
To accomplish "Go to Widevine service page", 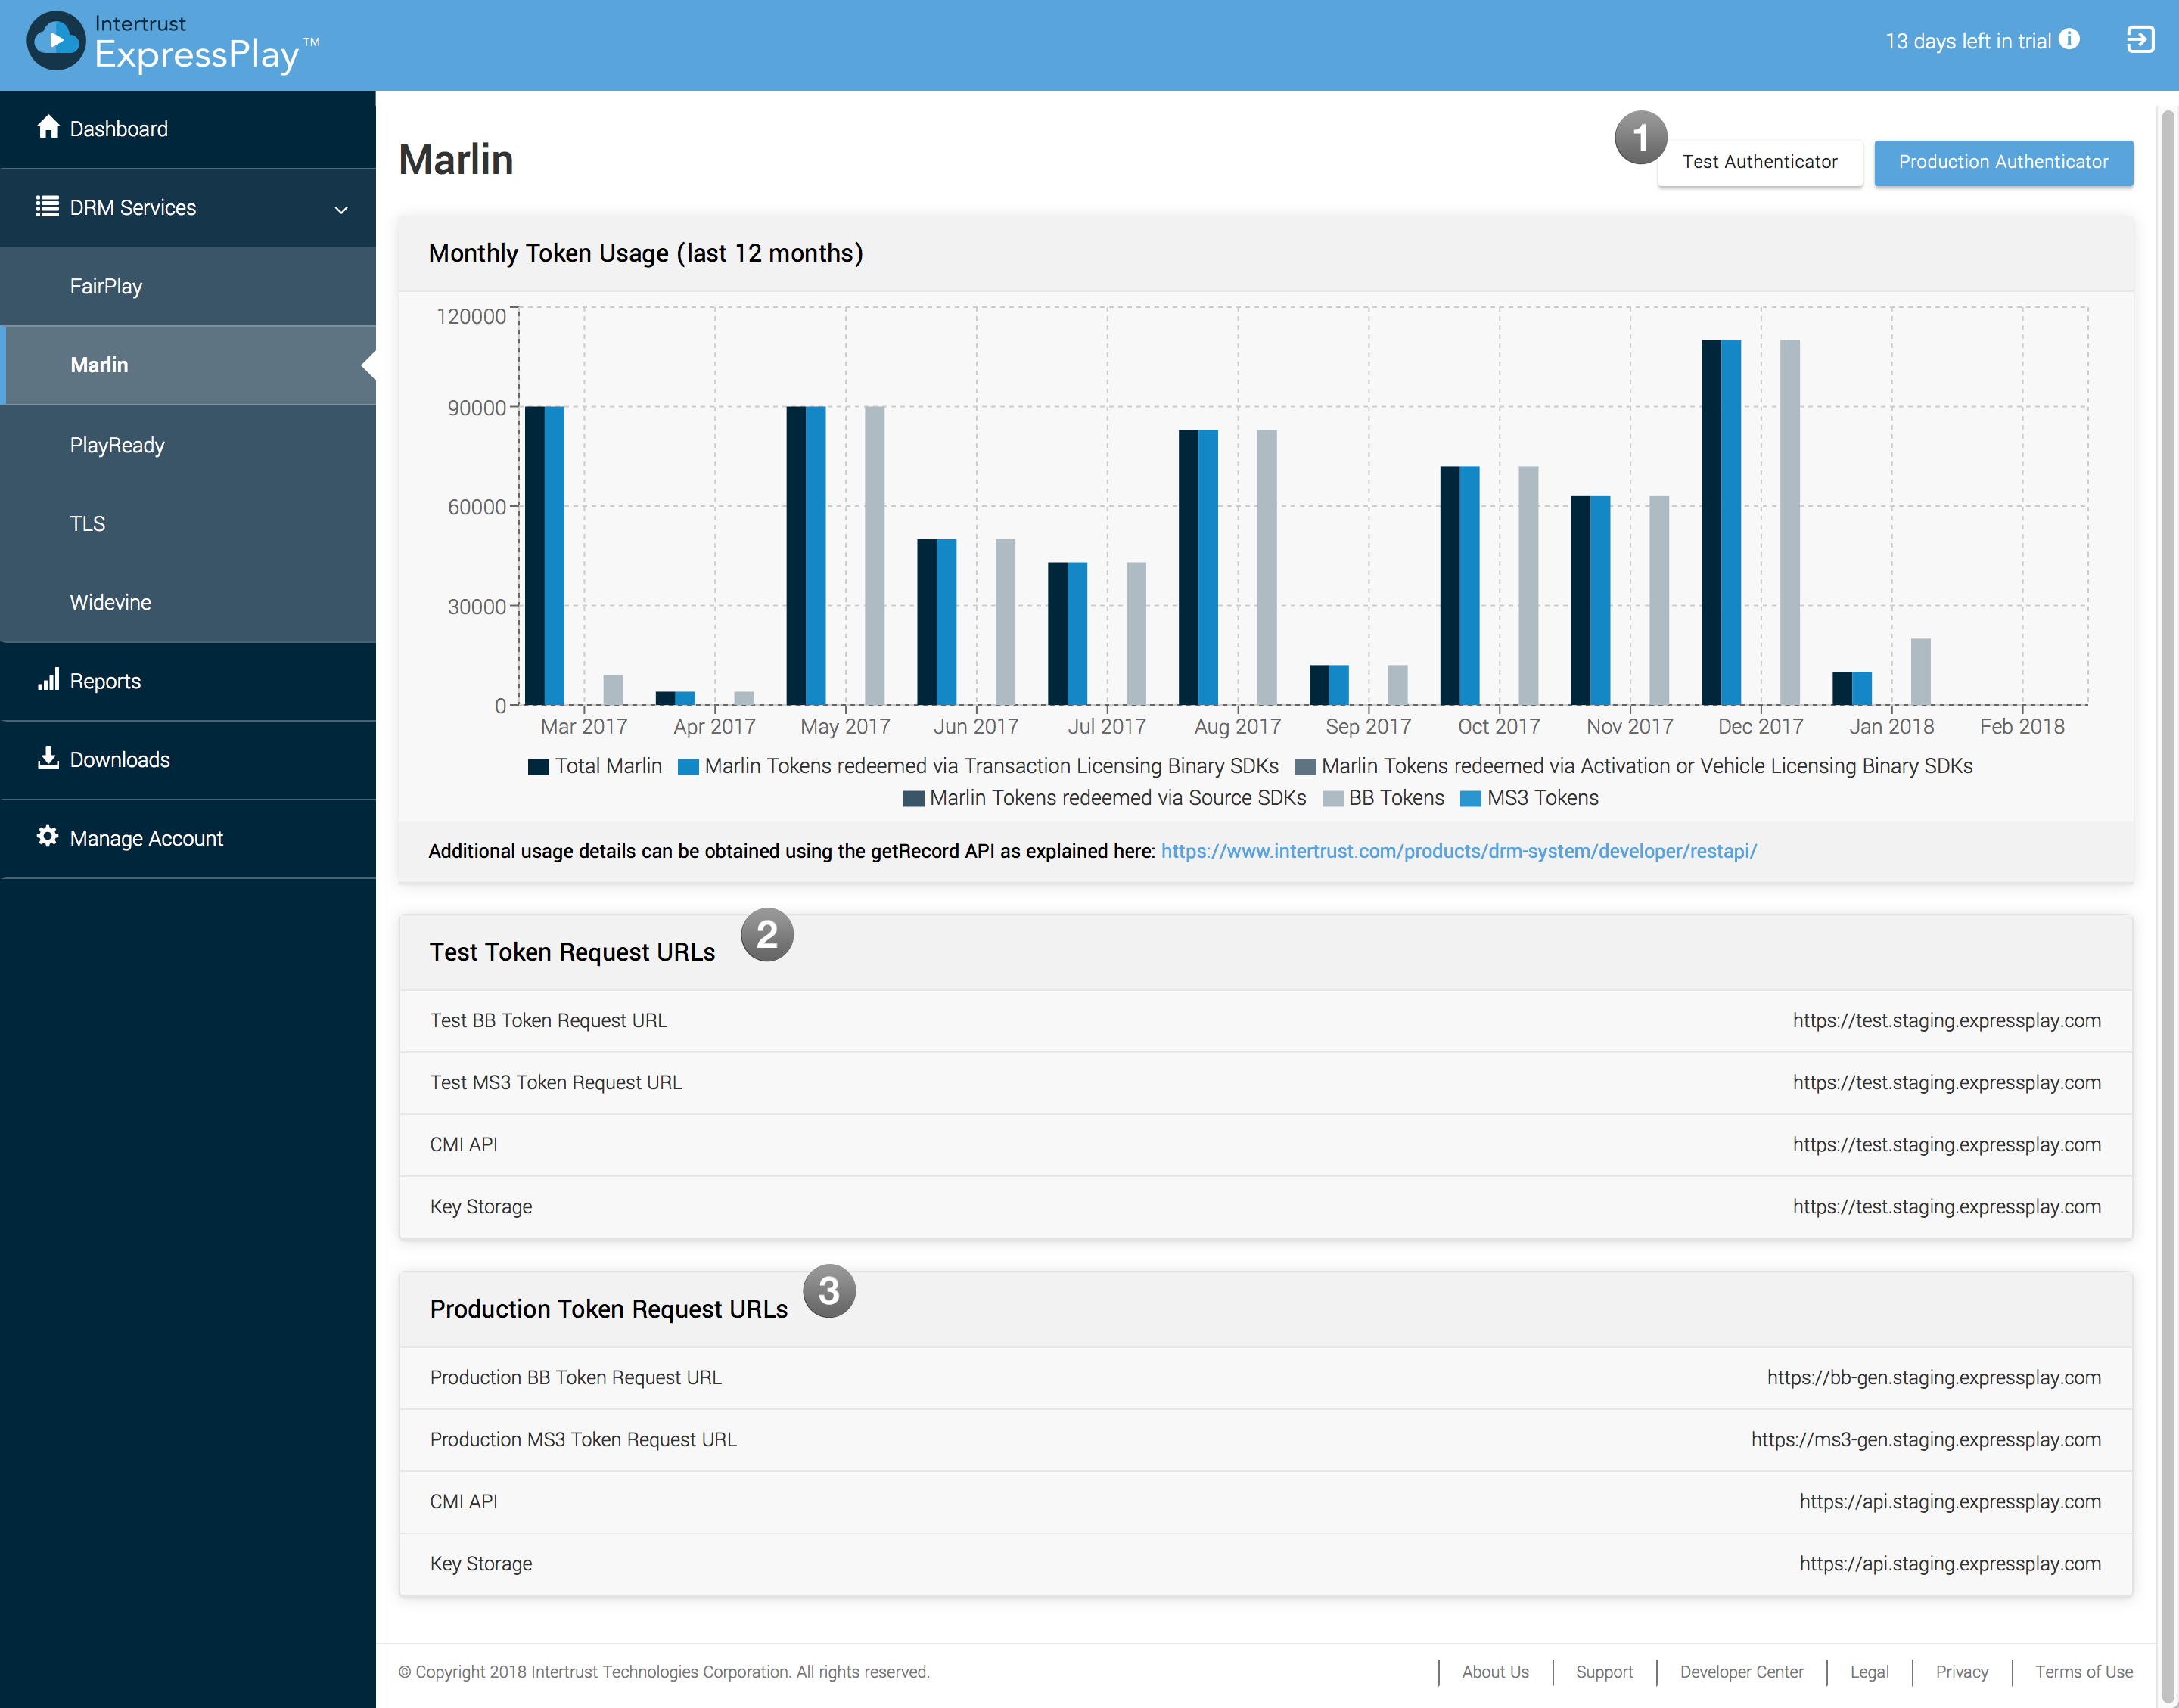I will 188,602.
